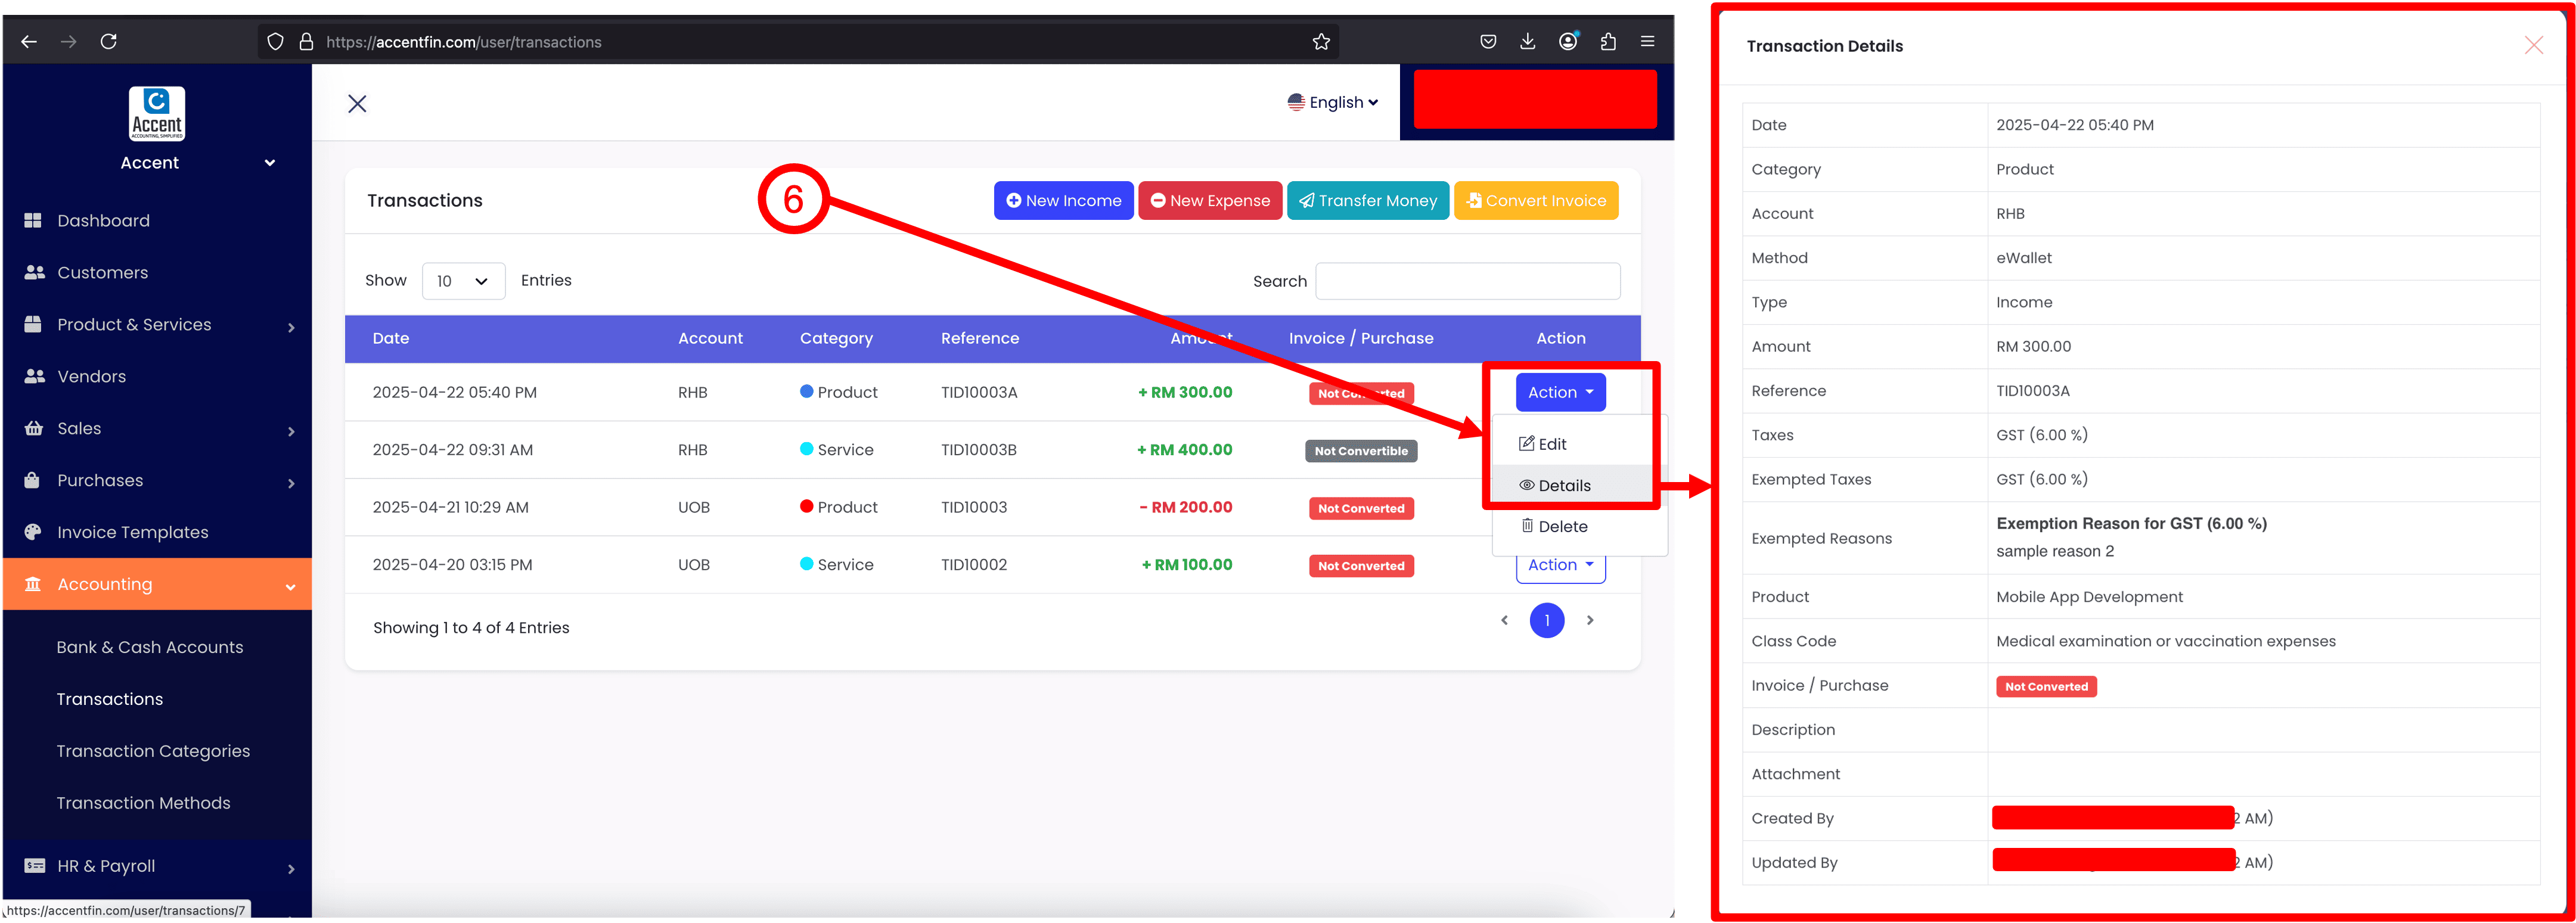
Task: Open the browser downloads icon
Action: coord(1527,42)
